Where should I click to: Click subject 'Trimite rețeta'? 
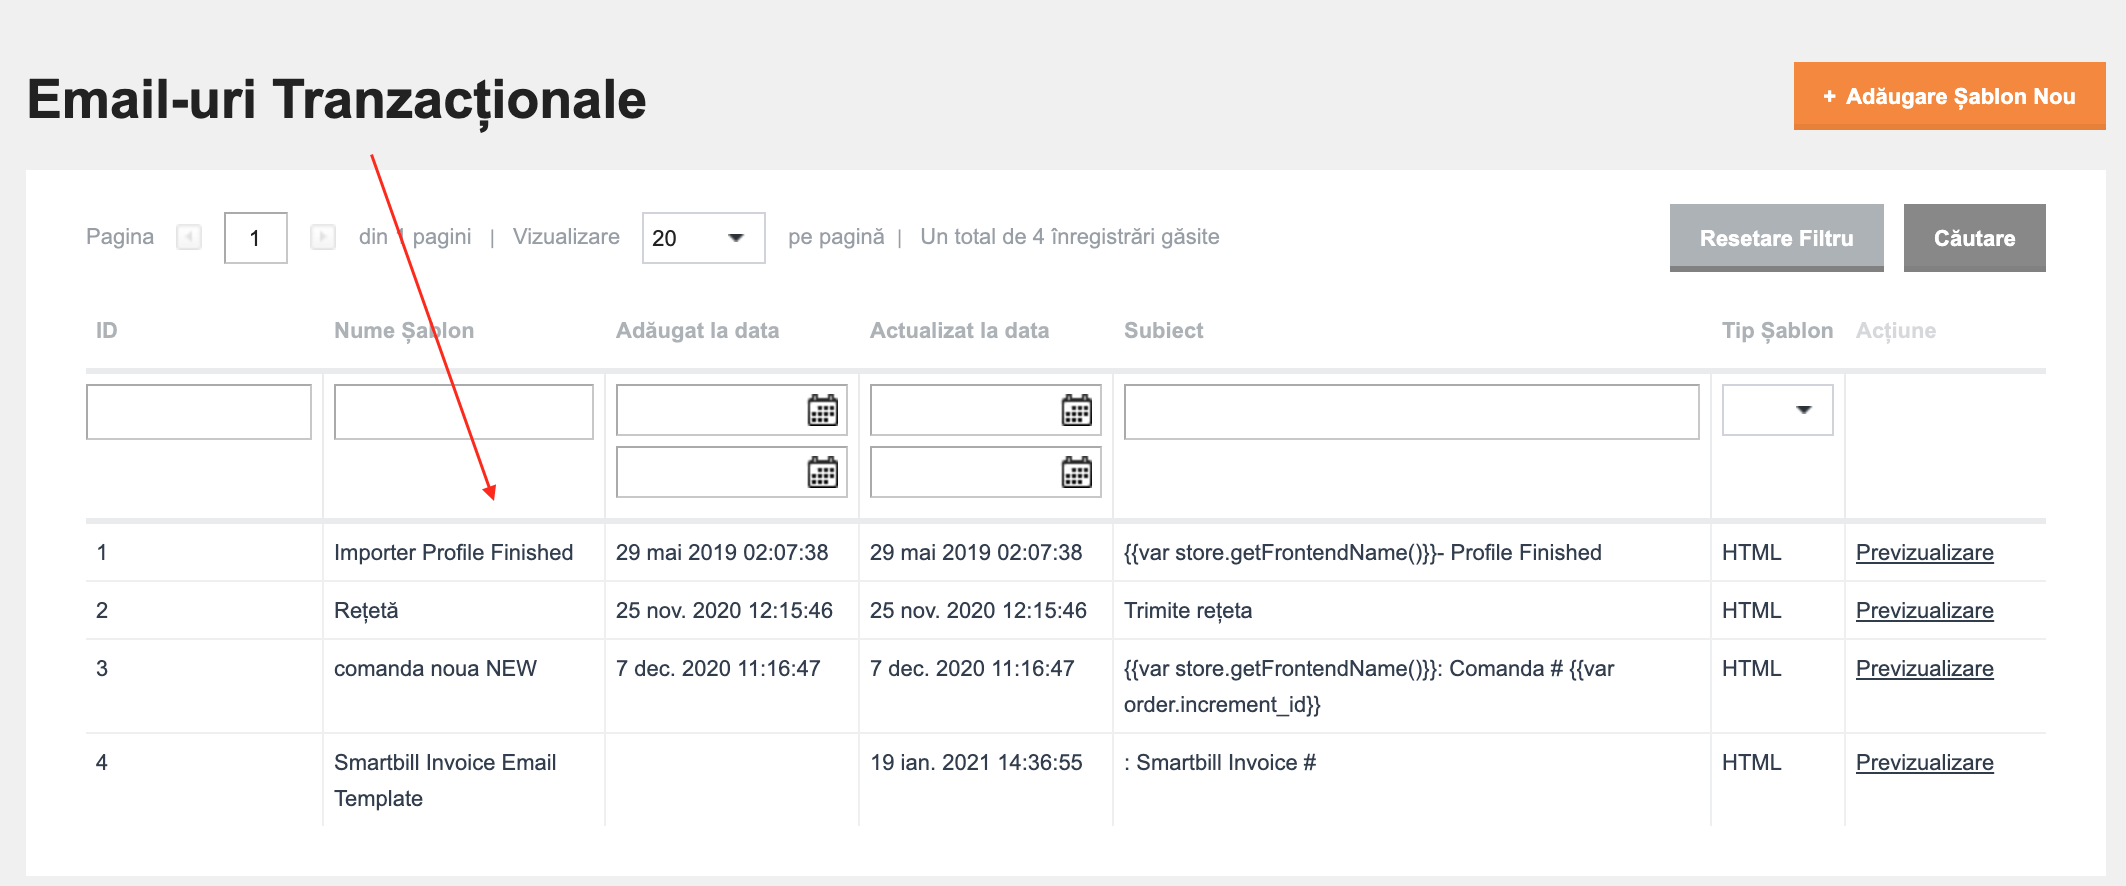(1188, 611)
